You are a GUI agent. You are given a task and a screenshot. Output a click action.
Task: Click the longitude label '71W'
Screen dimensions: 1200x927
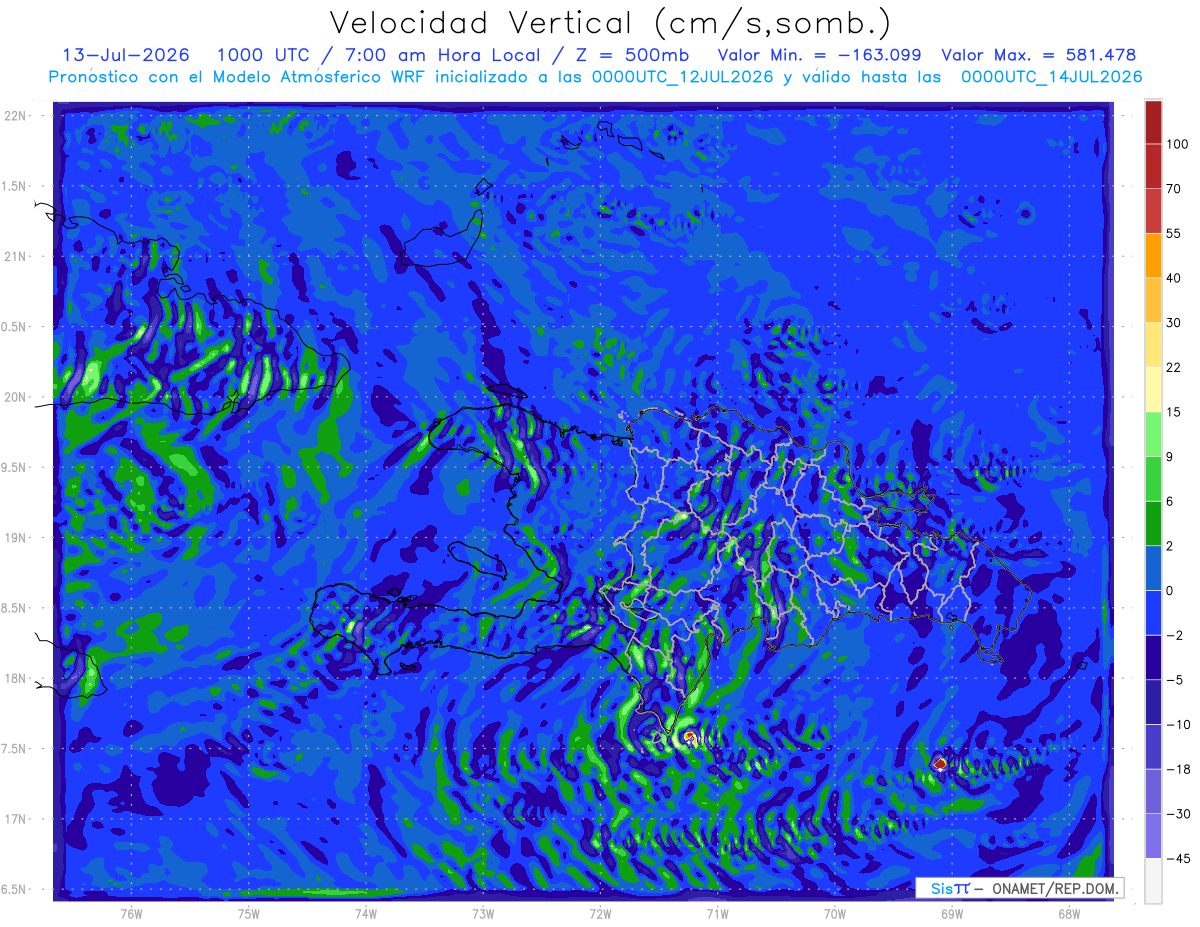(x=717, y=913)
